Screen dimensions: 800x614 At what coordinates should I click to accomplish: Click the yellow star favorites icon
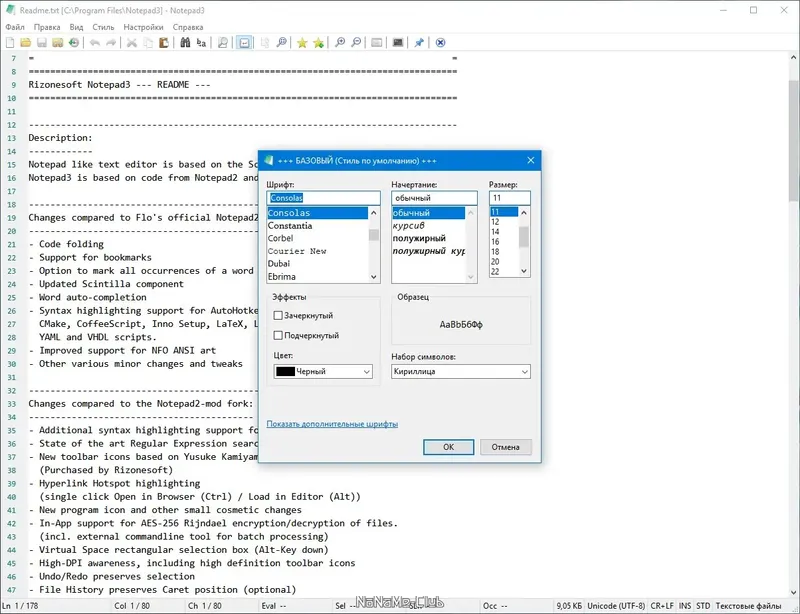[x=302, y=43]
